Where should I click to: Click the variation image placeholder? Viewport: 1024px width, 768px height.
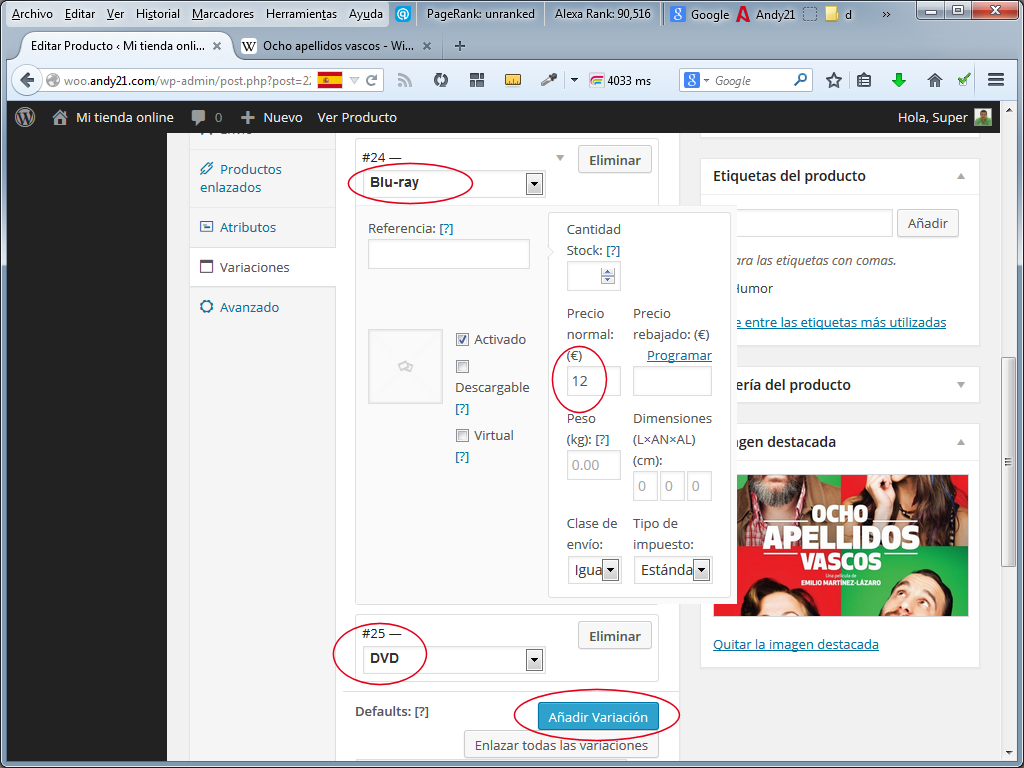coord(406,366)
